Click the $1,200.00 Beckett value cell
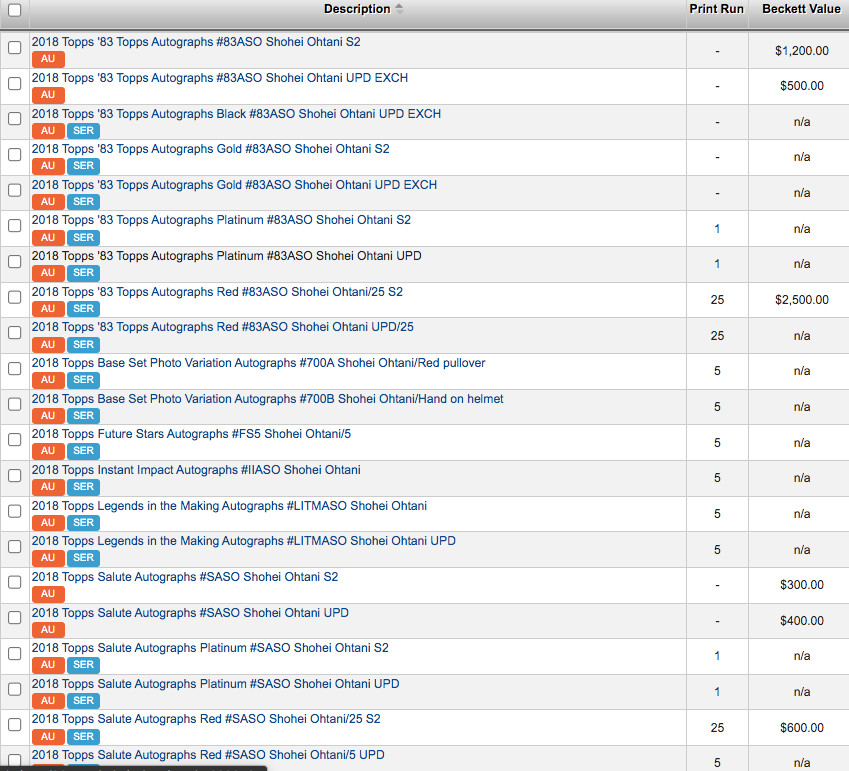The height and width of the screenshot is (771, 849). (x=801, y=51)
